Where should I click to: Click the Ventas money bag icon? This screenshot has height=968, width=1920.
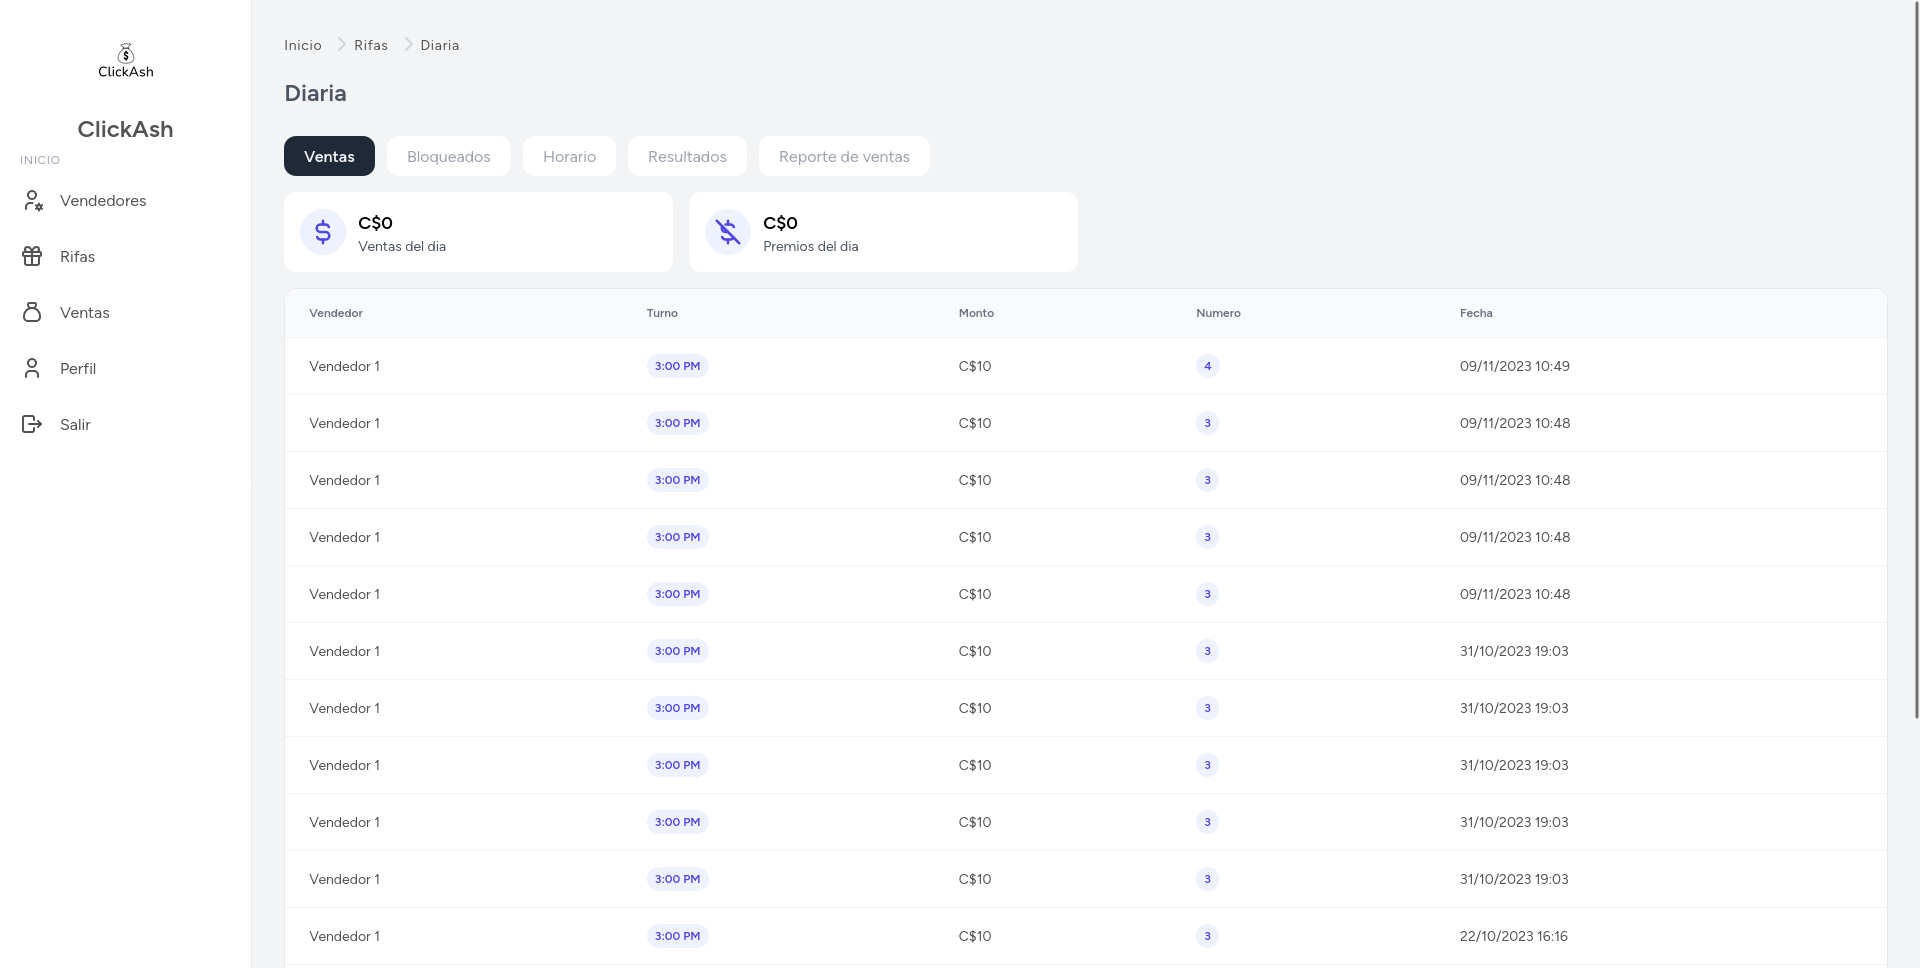32,313
